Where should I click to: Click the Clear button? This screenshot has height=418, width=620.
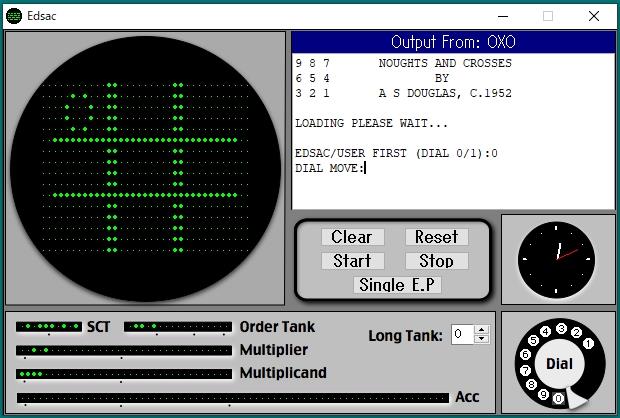(352, 237)
